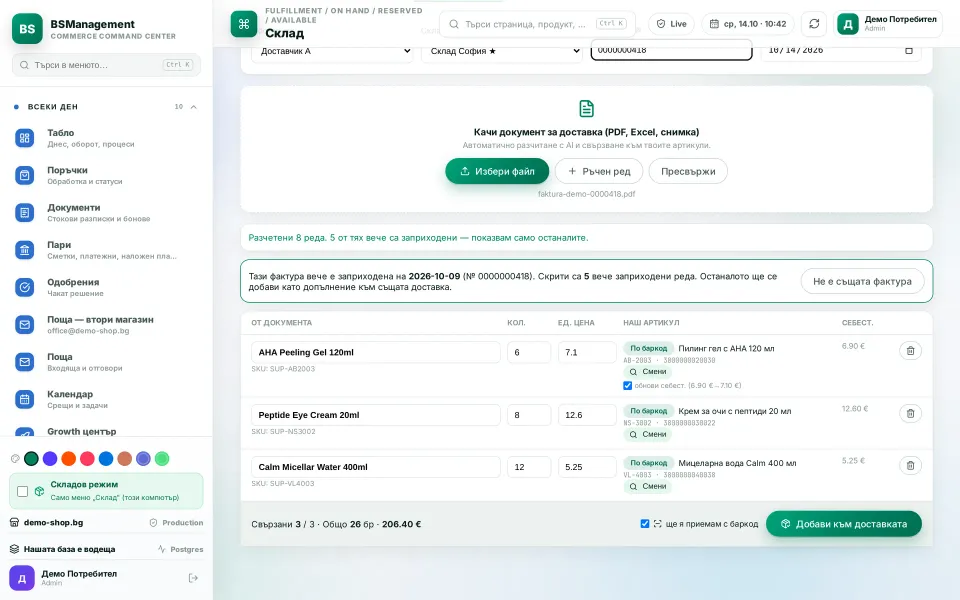Screen dimensions: 960x600
Task: Click the Peptide Eye Cream 20ml field
Action: (x=375, y=414)
